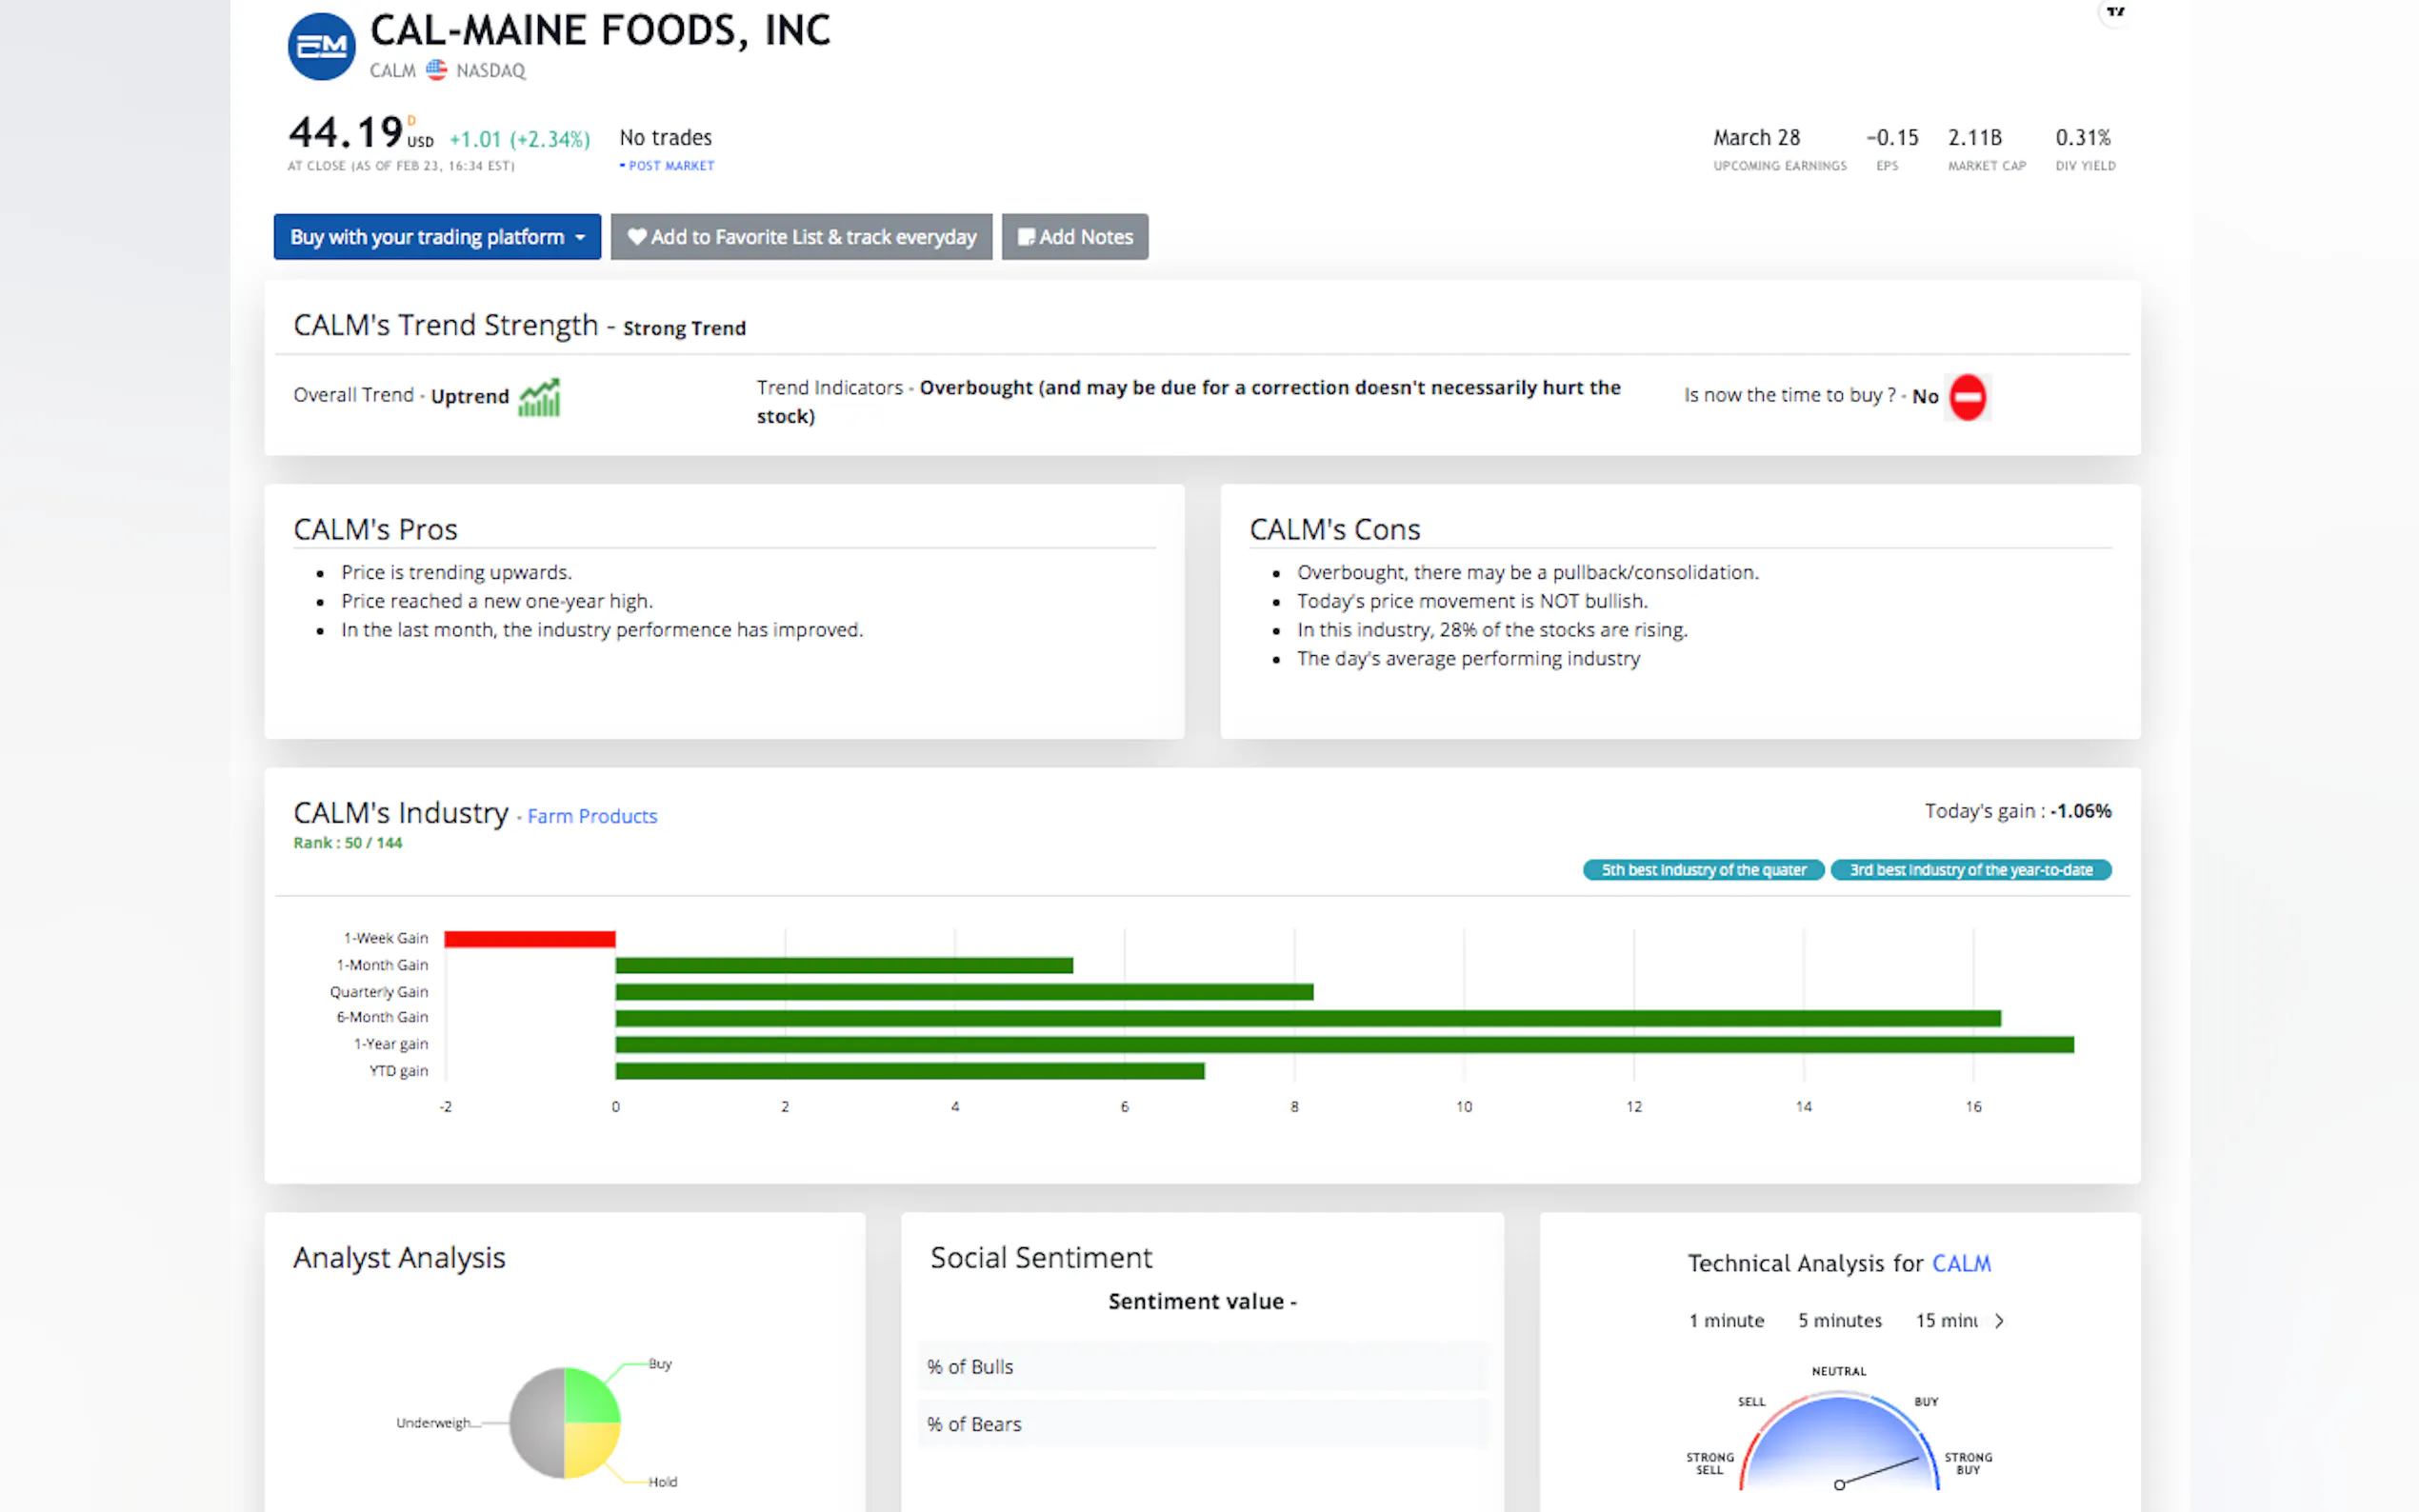The height and width of the screenshot is (1512, 2419).
Task: Click the TradingView logo at top right
Action: click(x=2114, y=12)
